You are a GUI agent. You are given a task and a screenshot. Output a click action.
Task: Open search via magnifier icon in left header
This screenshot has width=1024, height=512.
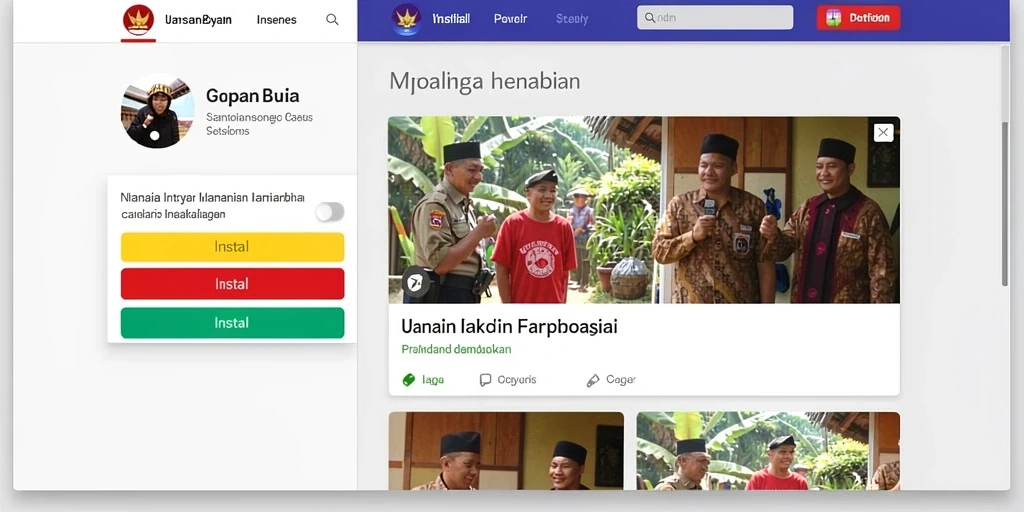tap(332, 20)
